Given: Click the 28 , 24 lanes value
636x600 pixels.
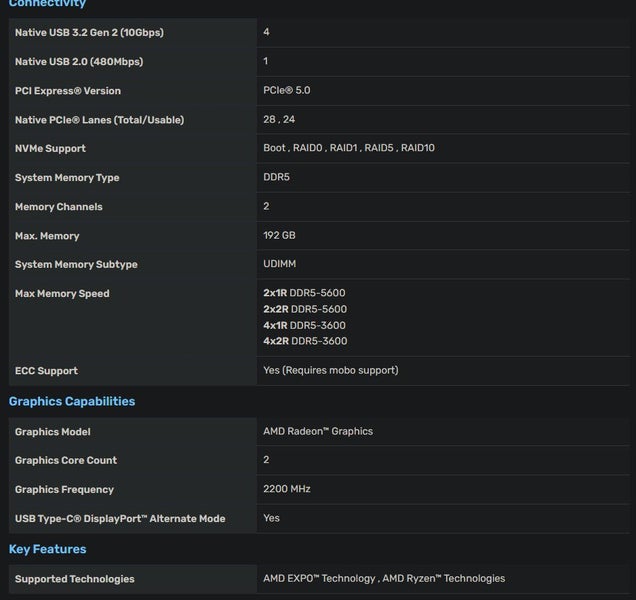Looking at the screenshot, I should tap(279, 119).
